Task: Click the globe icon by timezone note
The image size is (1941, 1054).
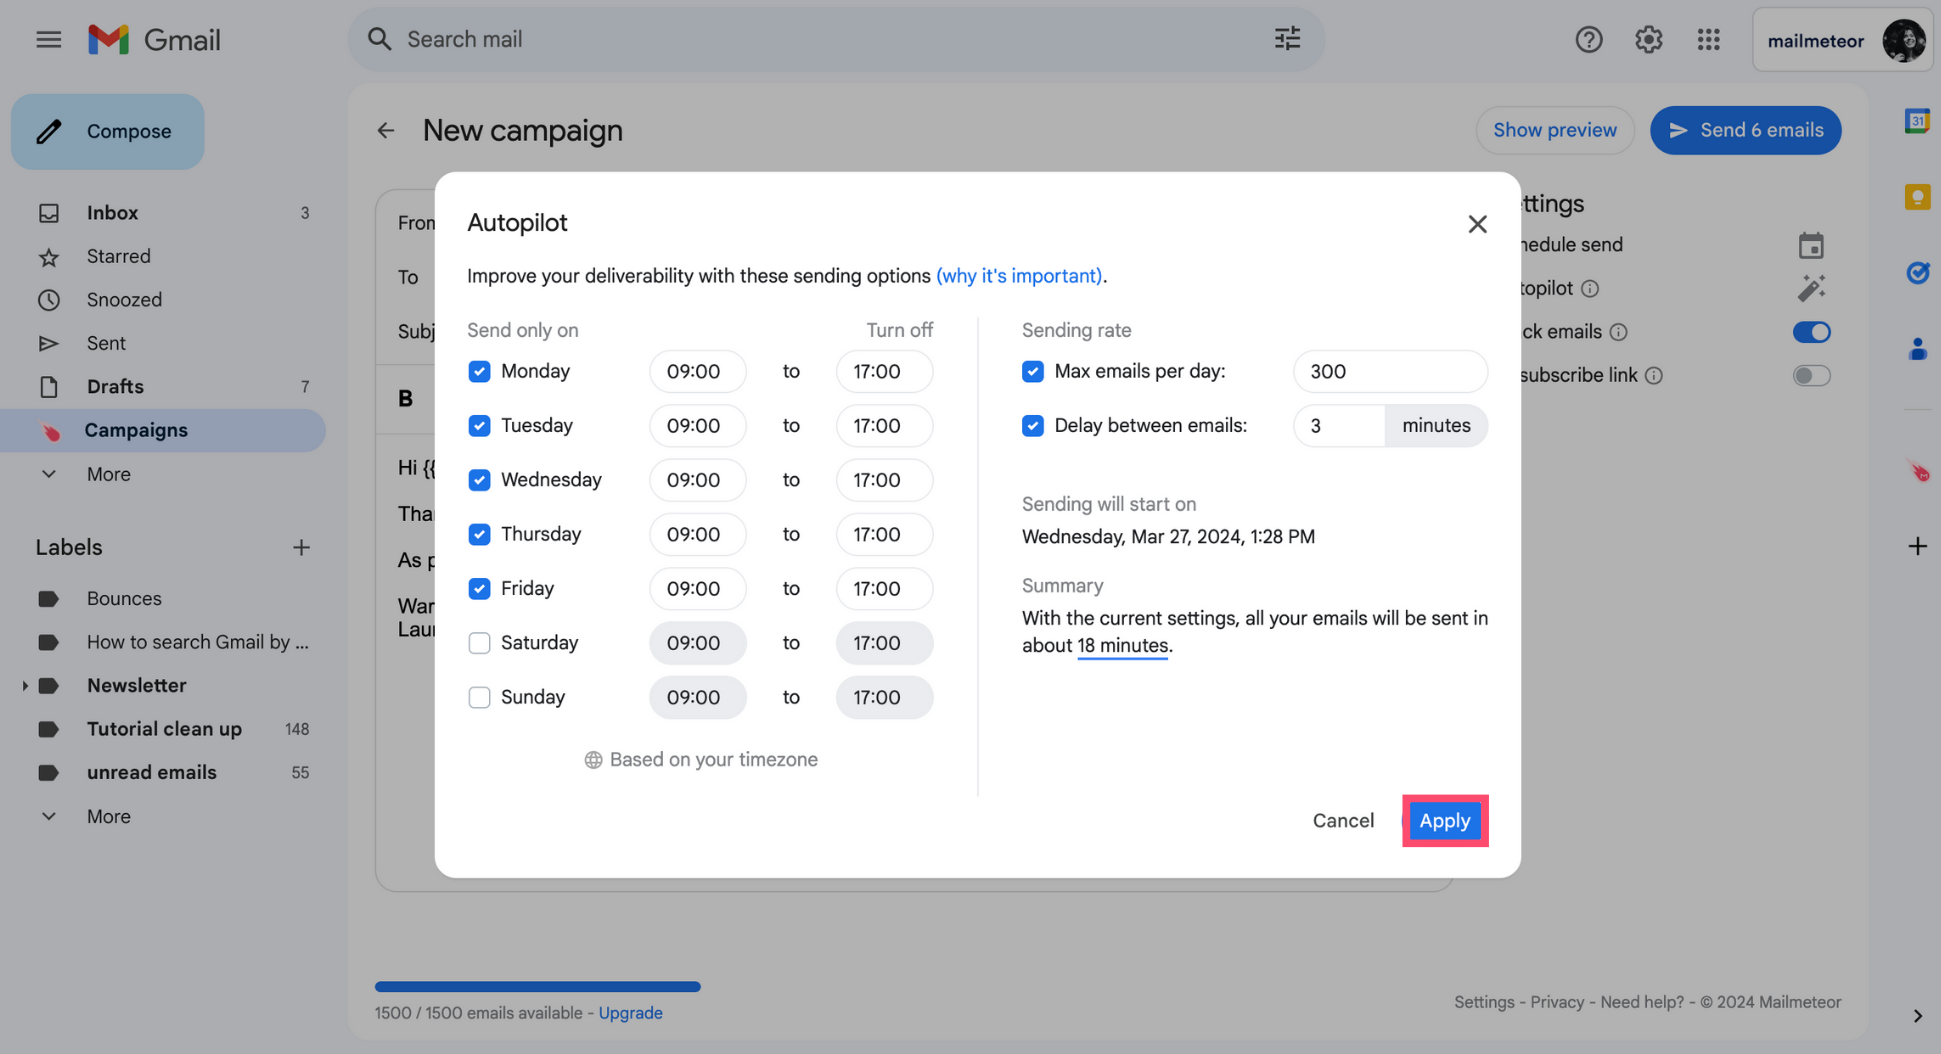Action: tap(593, 760)
